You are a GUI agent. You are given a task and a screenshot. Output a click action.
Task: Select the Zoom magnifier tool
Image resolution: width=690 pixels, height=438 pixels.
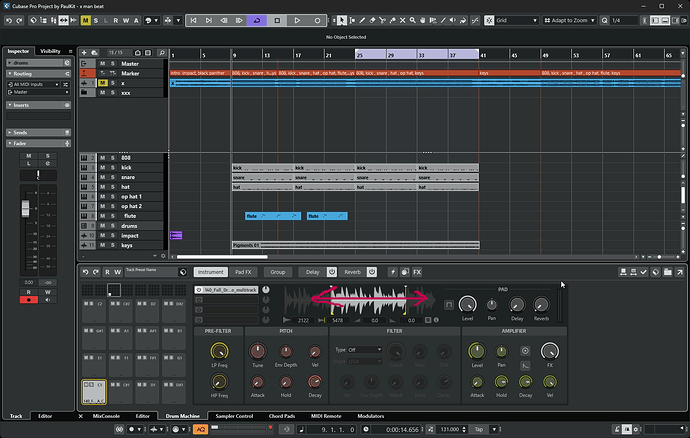coord(413,20)
